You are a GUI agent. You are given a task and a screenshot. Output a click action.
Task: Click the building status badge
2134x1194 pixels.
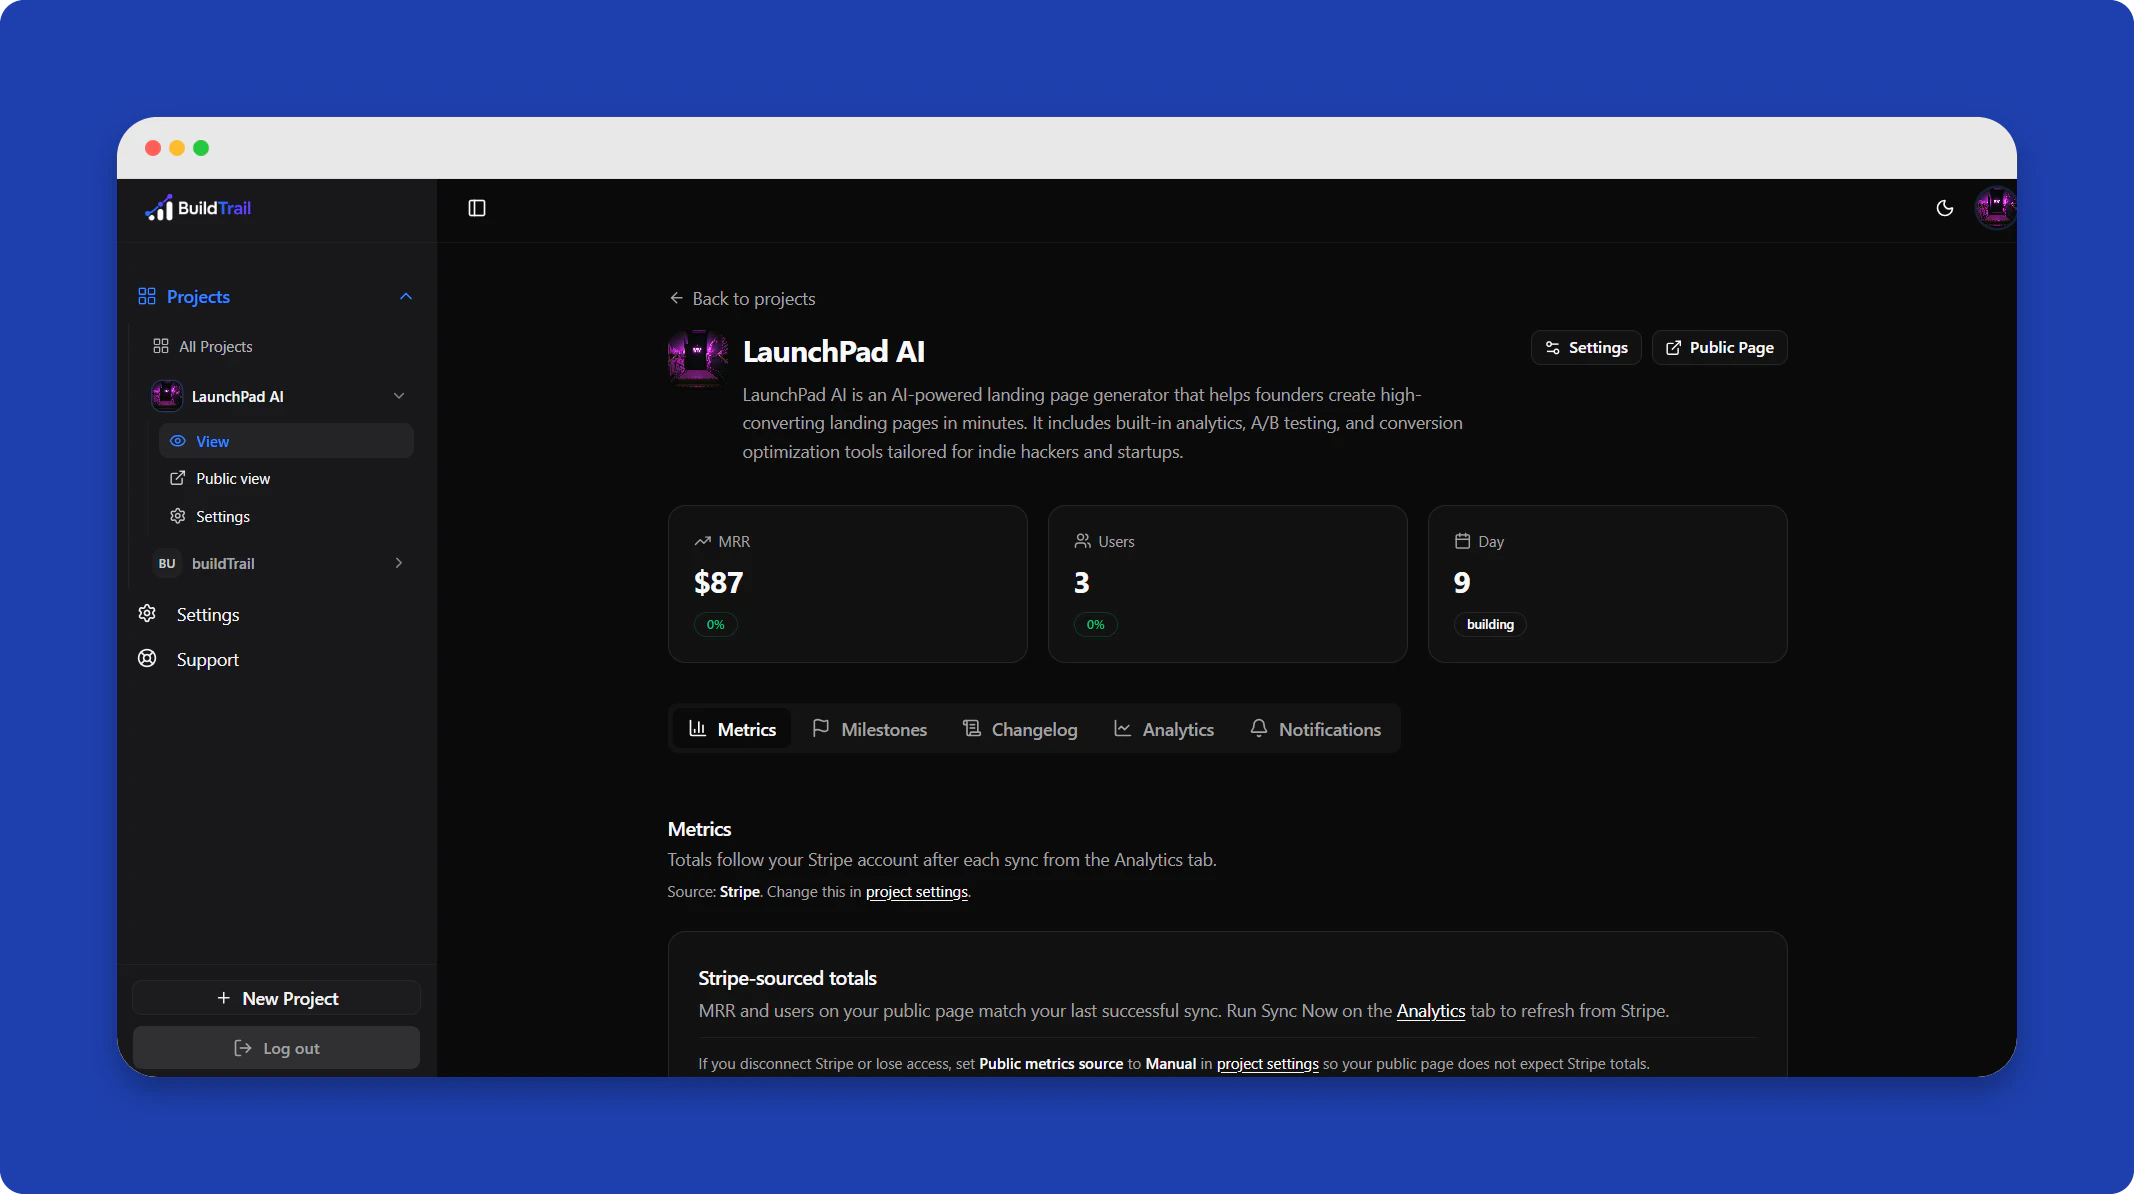click(1490, 624)
